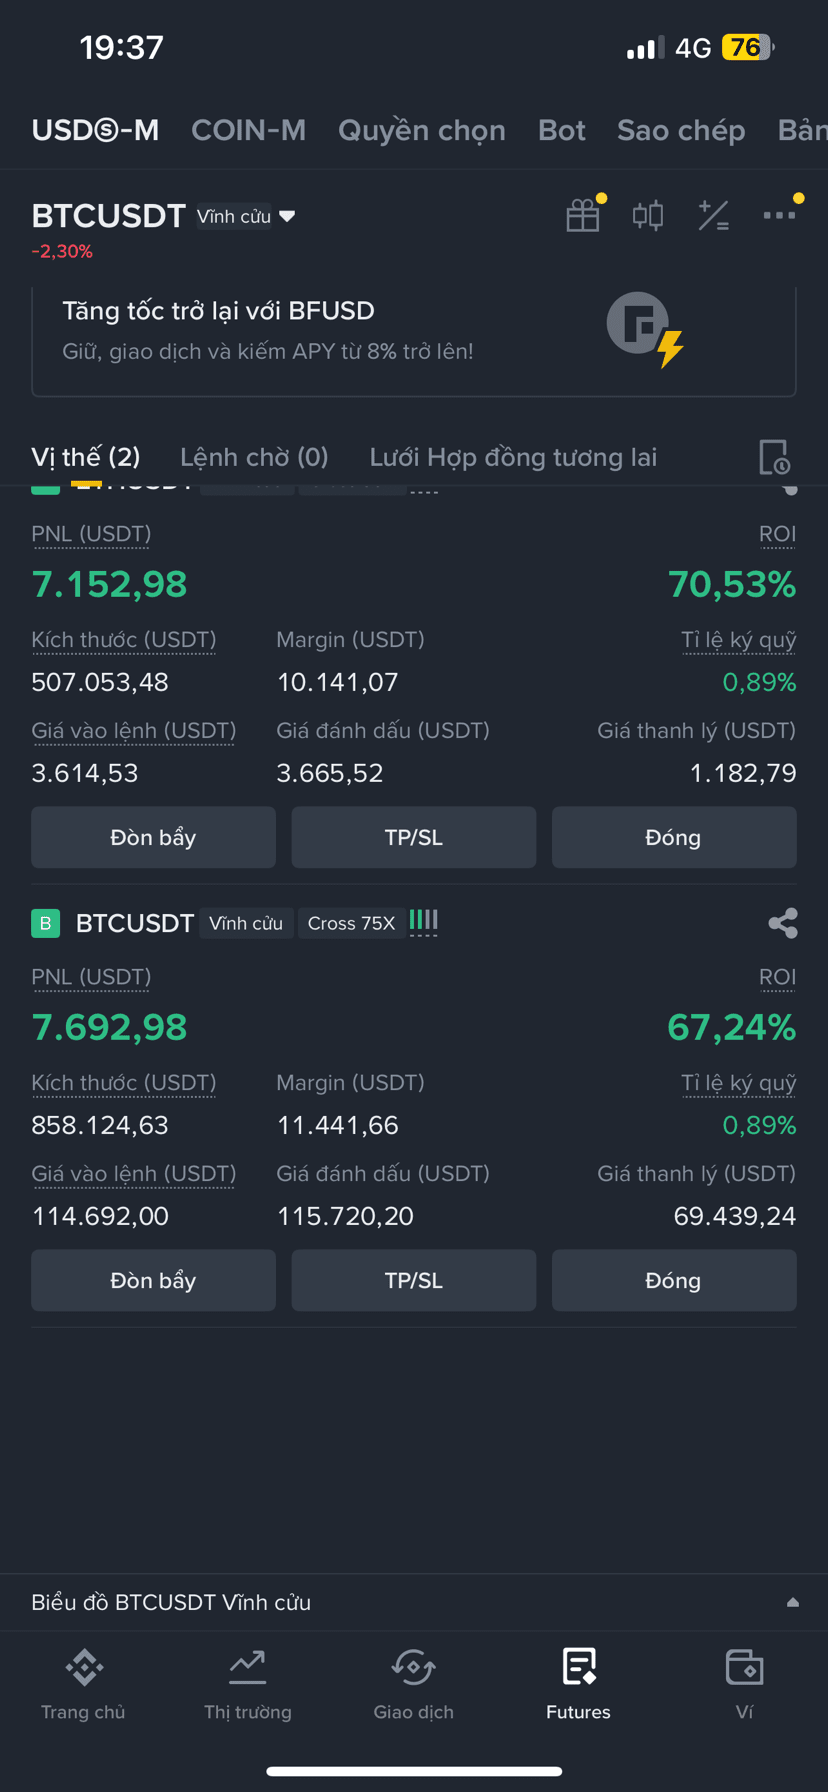Tap the -2,30% price change text

(62, 251)
